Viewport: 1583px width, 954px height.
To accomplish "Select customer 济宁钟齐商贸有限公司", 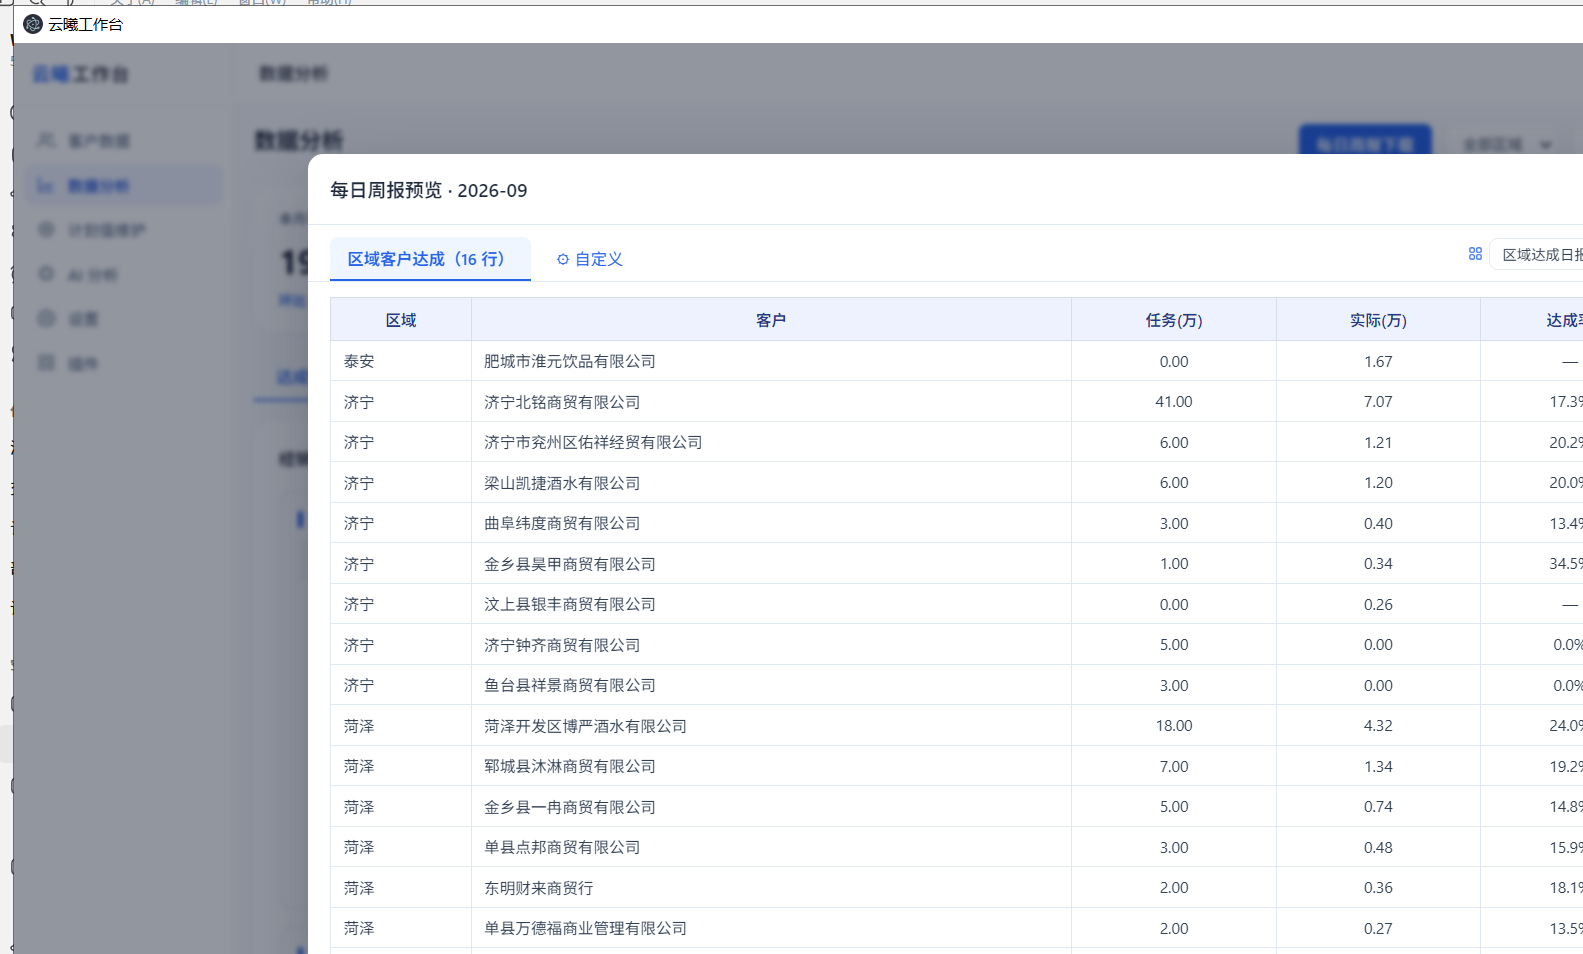I will tap(562, 645).
